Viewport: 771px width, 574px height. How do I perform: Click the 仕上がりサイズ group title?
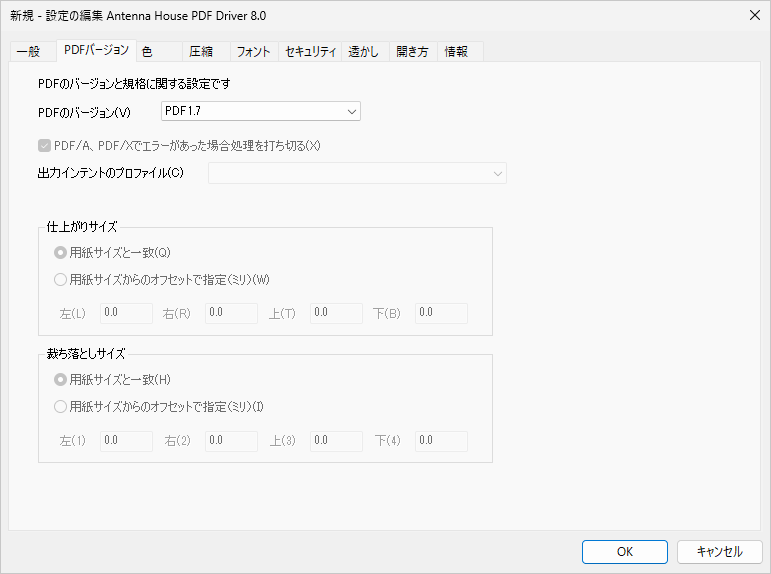coord(82,227)
